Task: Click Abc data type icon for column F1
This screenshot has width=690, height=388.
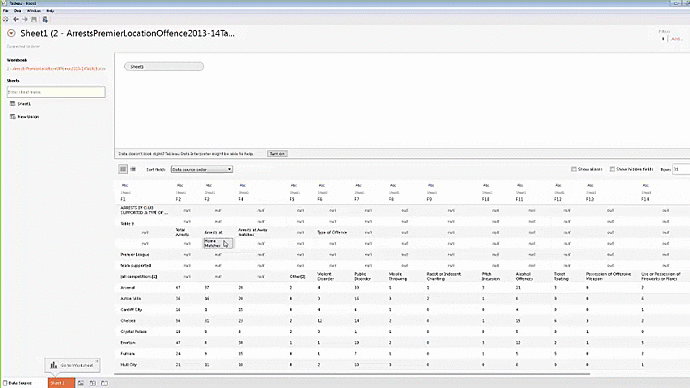Action: [125, 185]
